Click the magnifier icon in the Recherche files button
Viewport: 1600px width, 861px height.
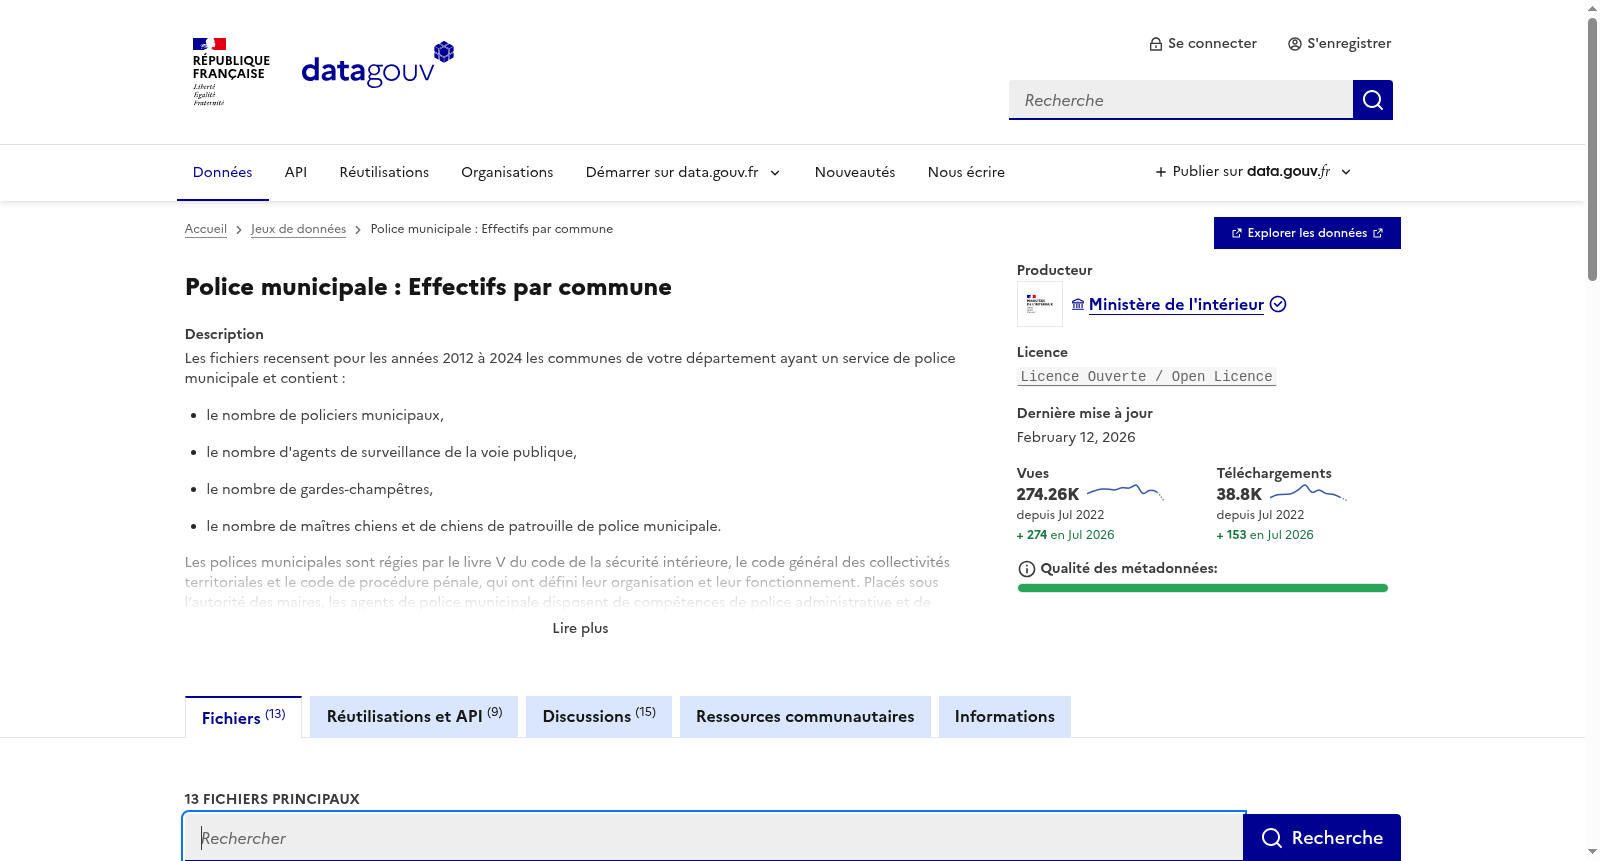1272,838
